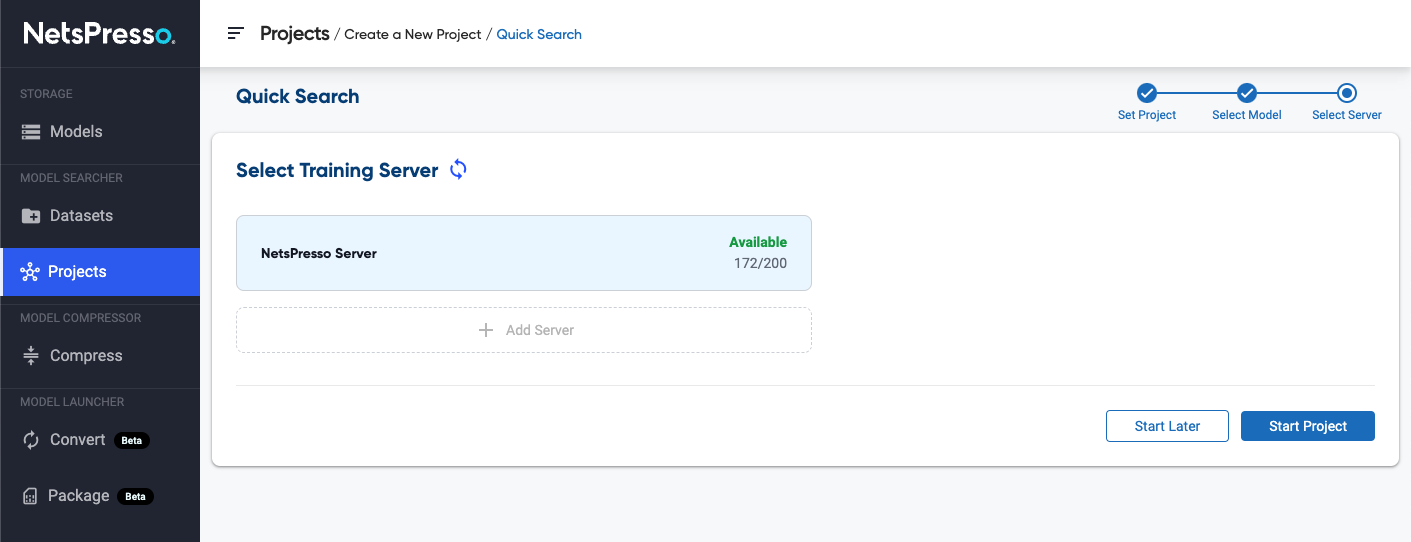Click the Quick Search breadcrumb

pyautogui.click(x=539, y=34)
